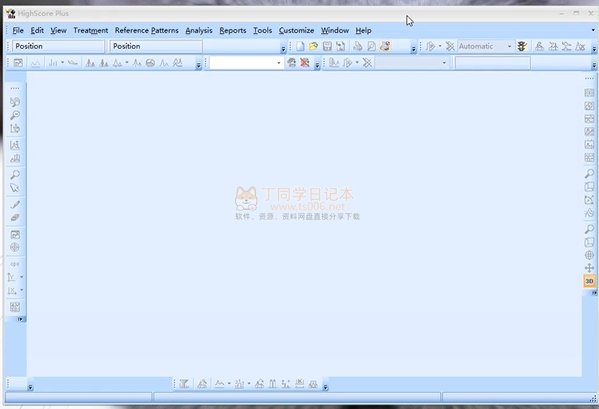The image size is (599, 409).
Task: Click the red crossed-out icon beside blank combo box
Action: (x=304, y=63)
